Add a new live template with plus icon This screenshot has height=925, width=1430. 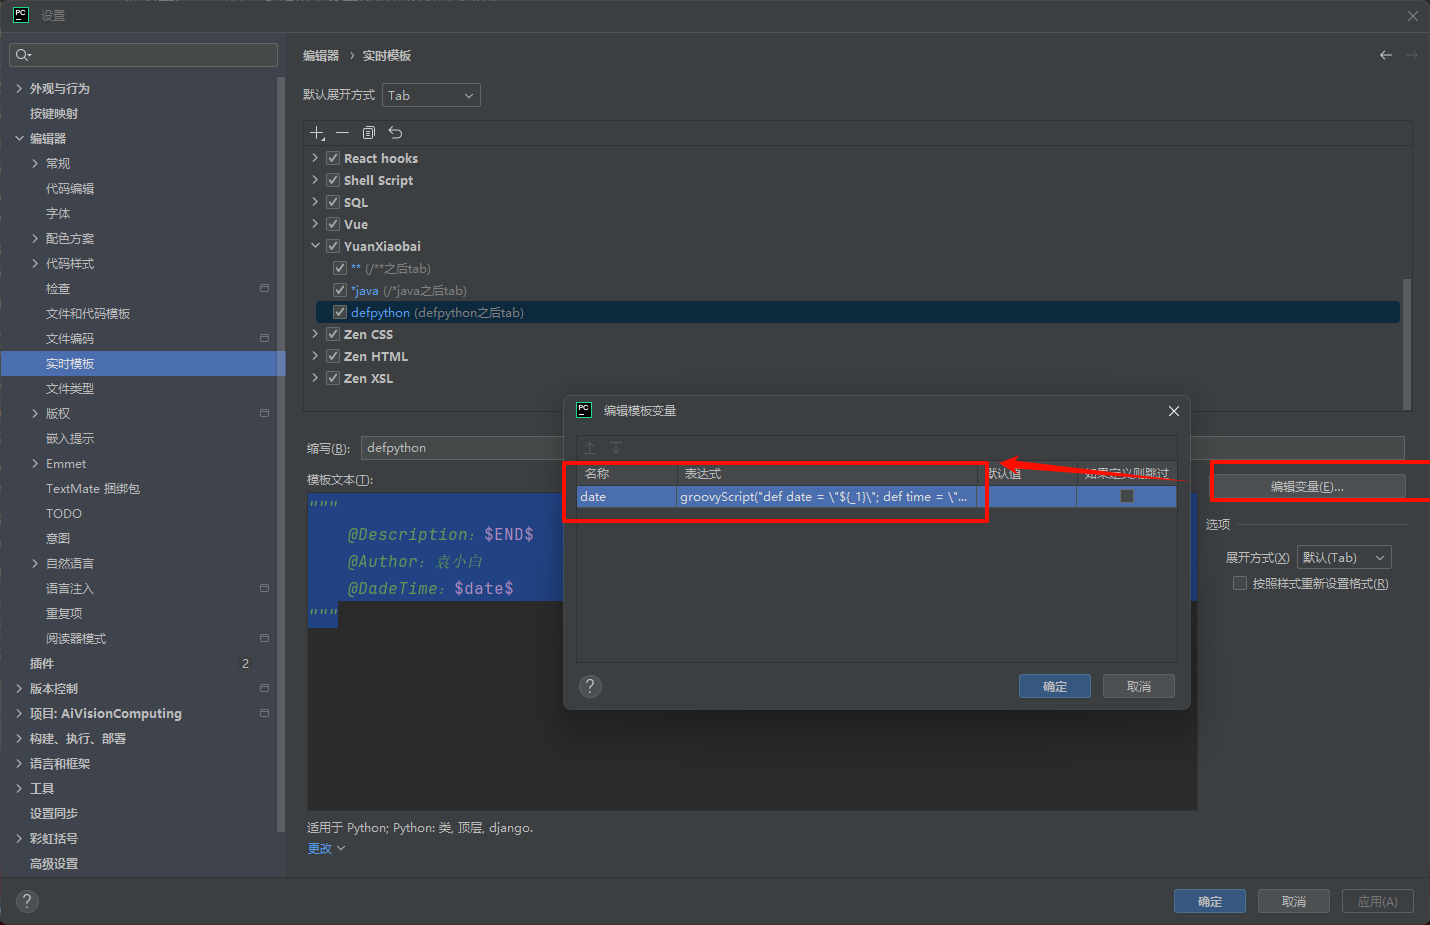click(x=317, y=133)
